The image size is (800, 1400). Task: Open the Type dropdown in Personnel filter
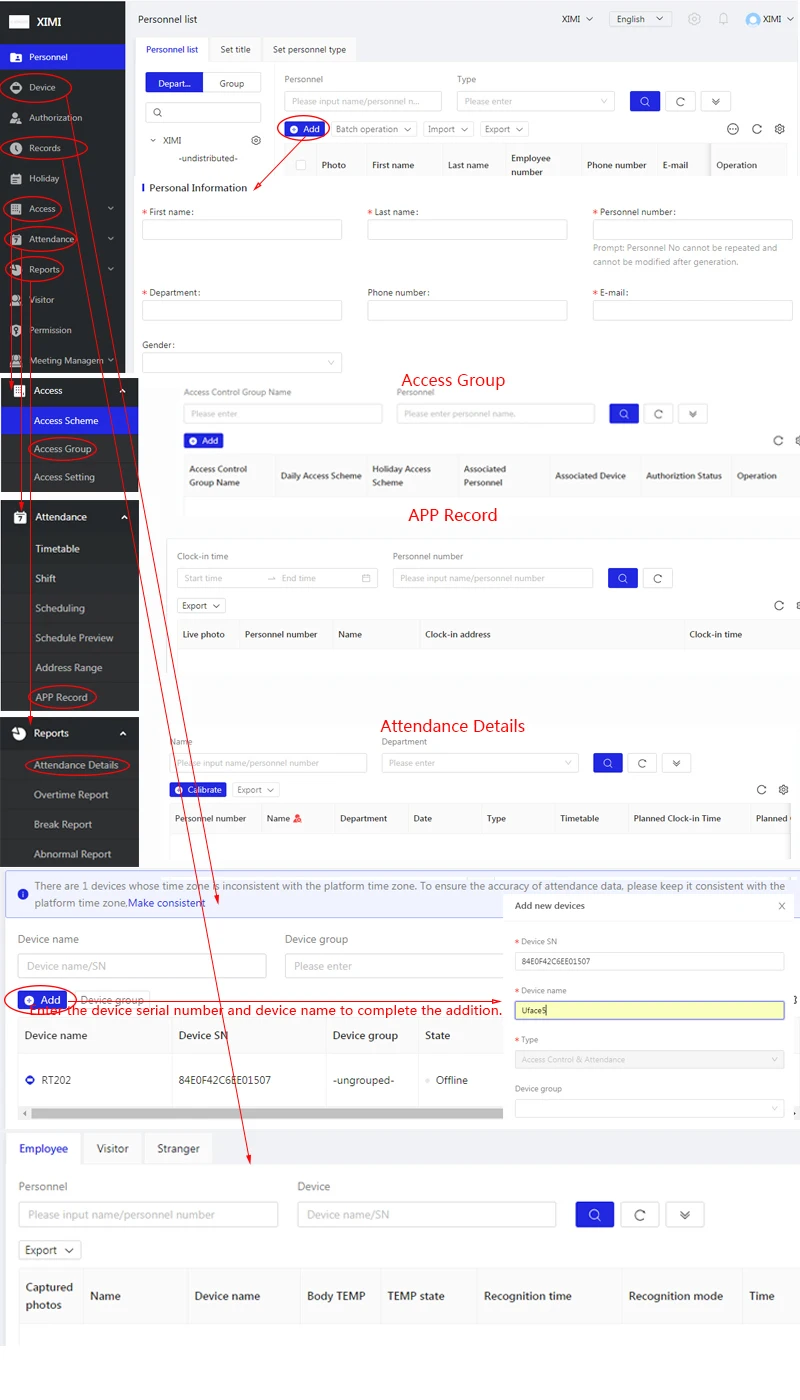[536, 101]
